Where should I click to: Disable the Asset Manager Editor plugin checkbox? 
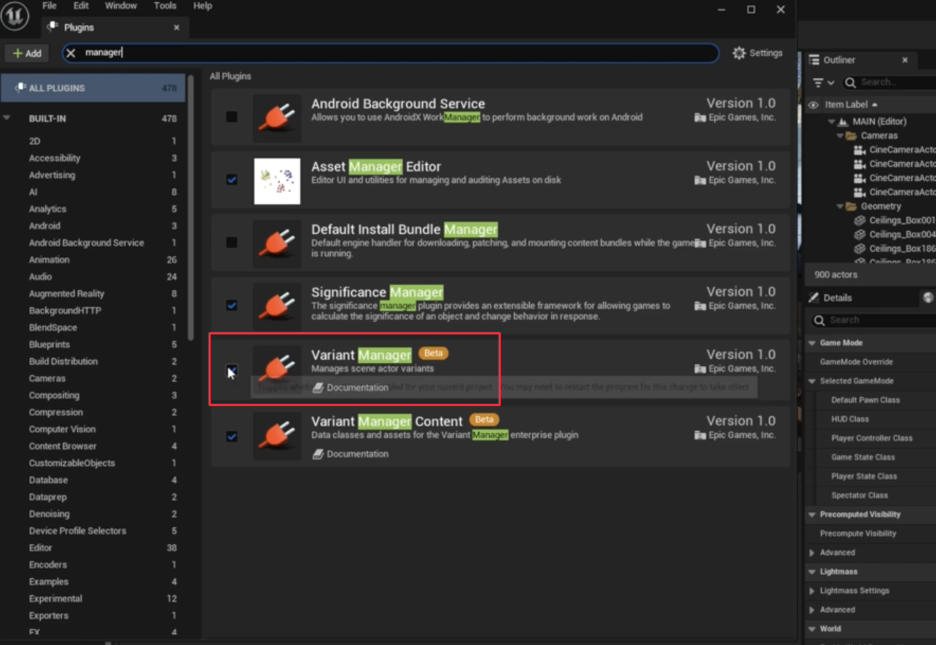pos(232,180)
